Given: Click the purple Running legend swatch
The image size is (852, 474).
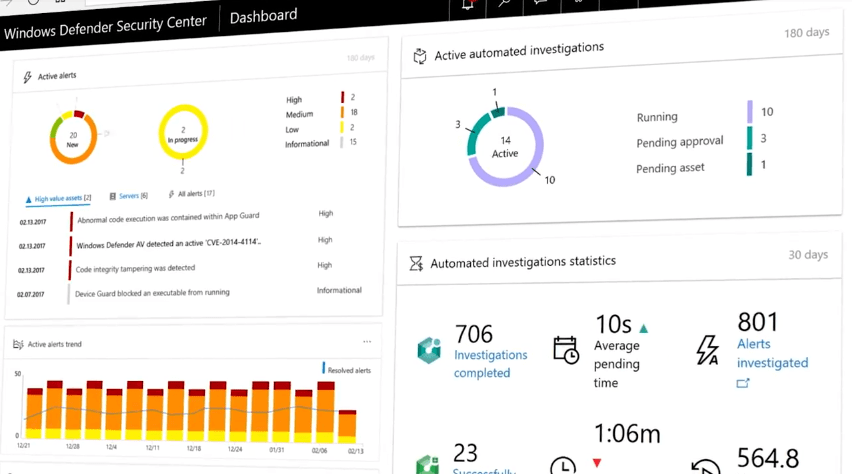Looking at the screenshot, I should pos(750,112).
